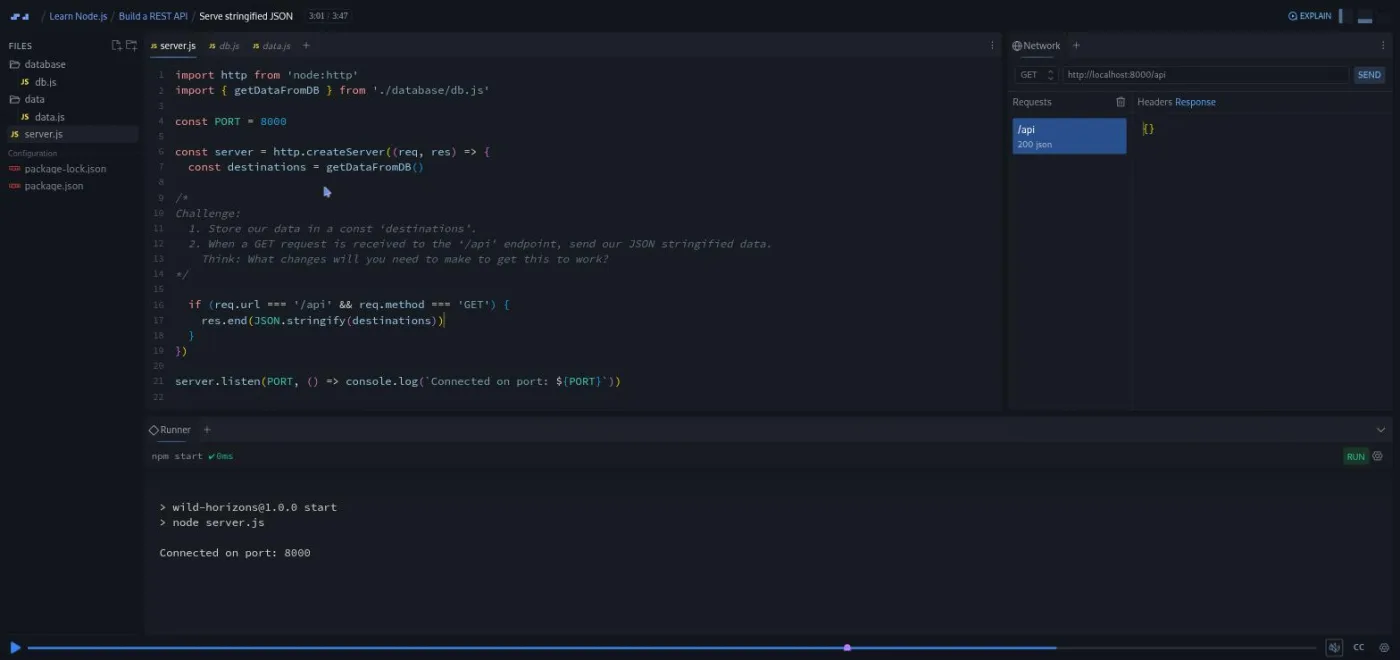Screen dimensions: 1400x660
Task: Click the '> node server.js' output line
Action: click(212, 522)
